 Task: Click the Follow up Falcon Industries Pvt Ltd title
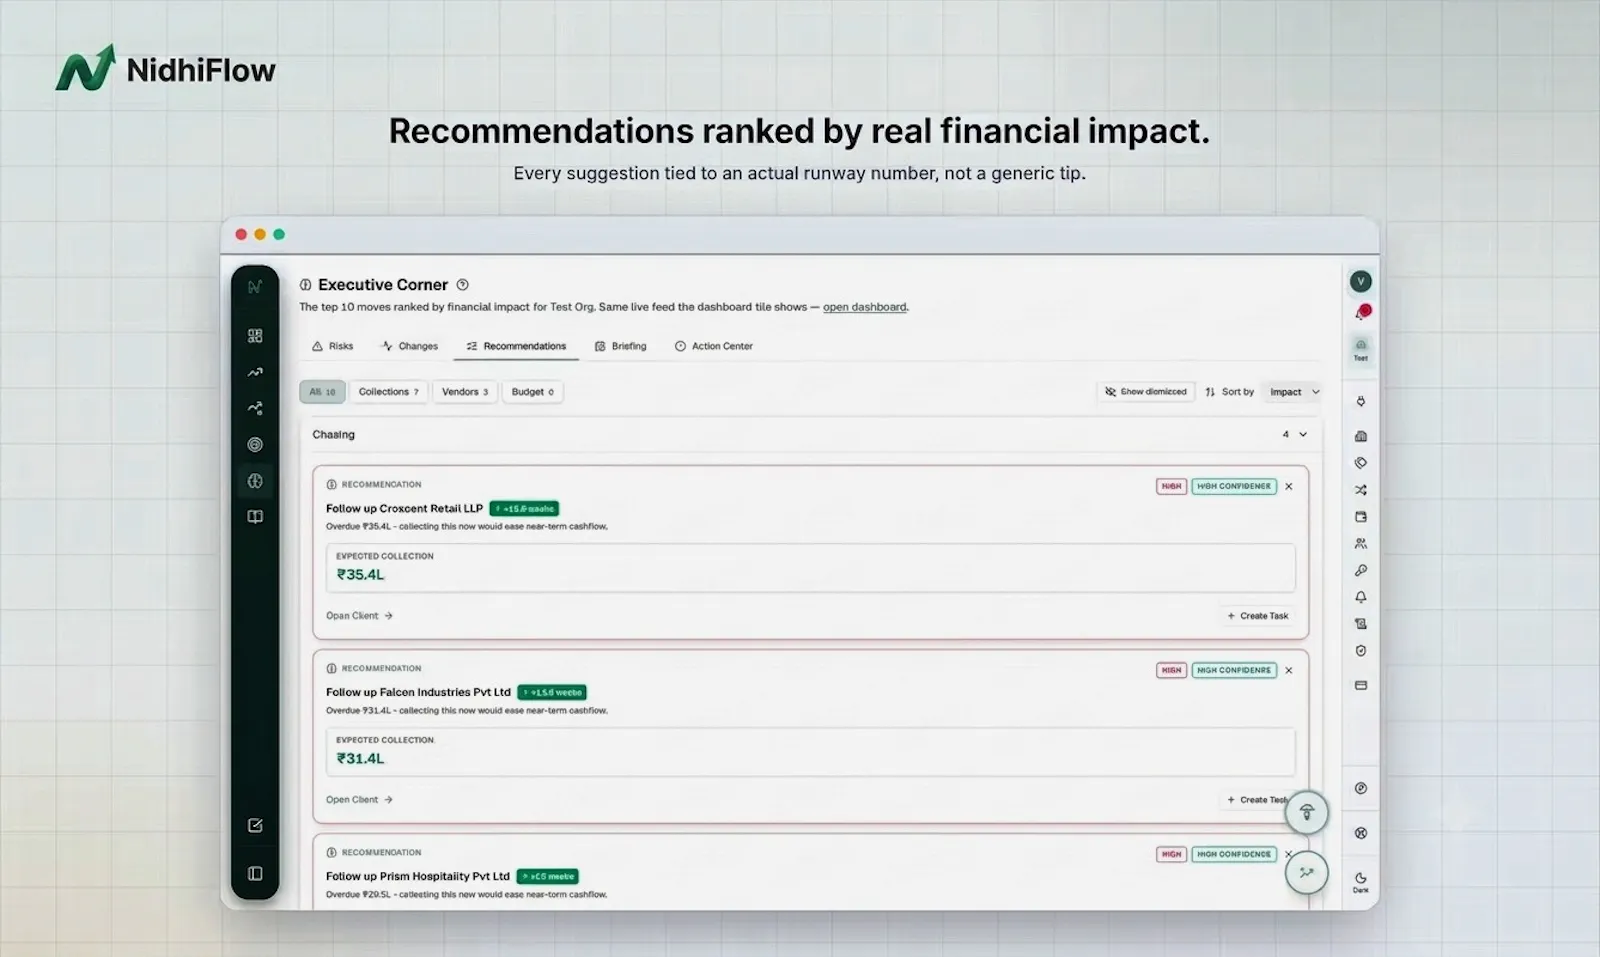(418, 693)
